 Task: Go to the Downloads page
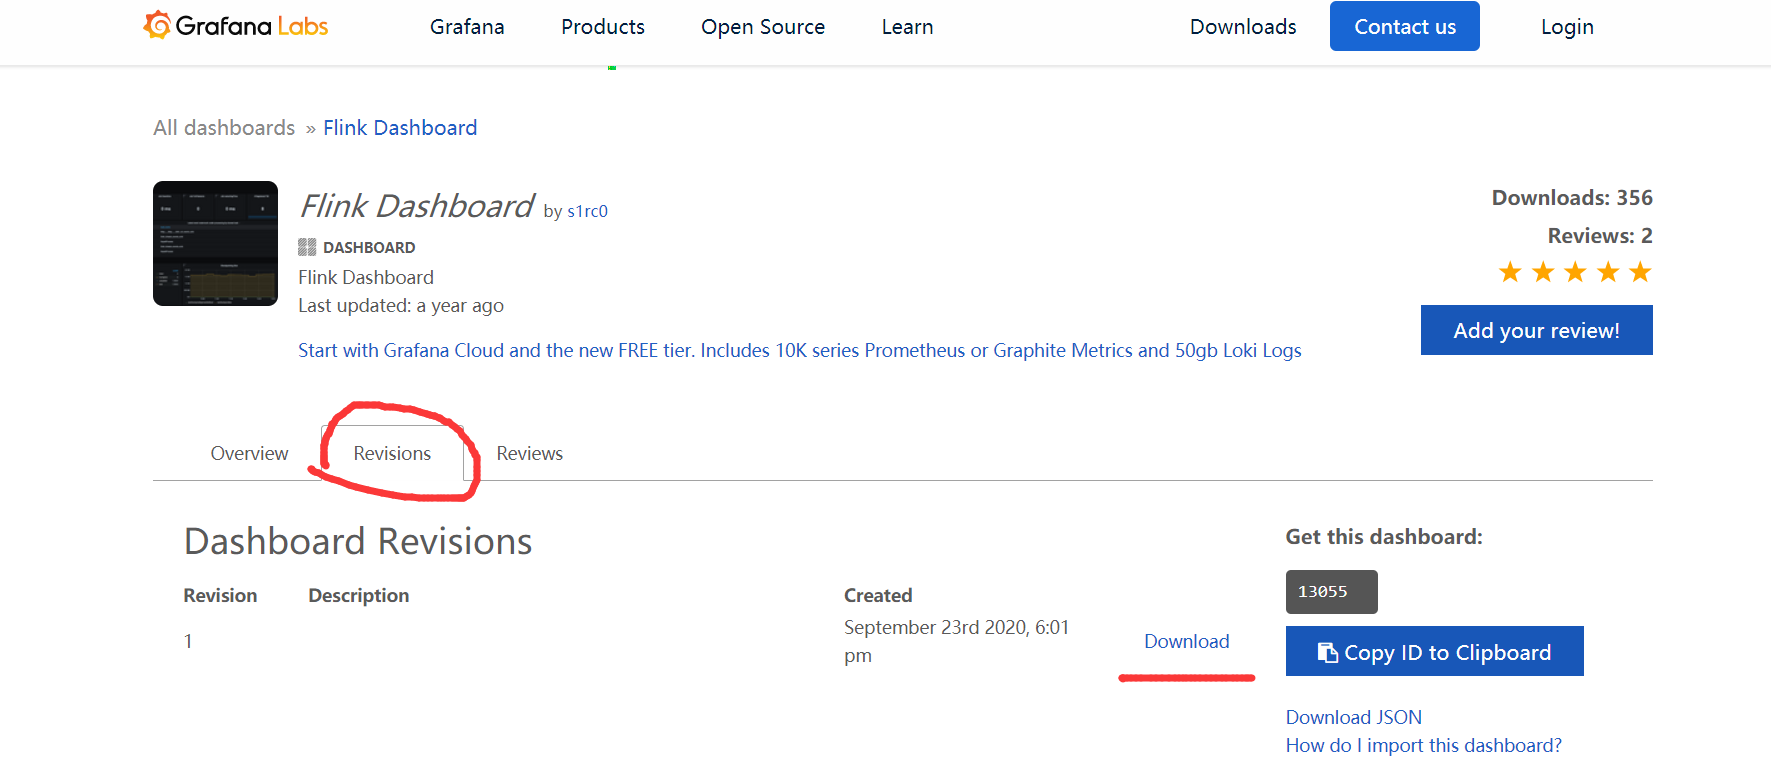(1242, 27)
